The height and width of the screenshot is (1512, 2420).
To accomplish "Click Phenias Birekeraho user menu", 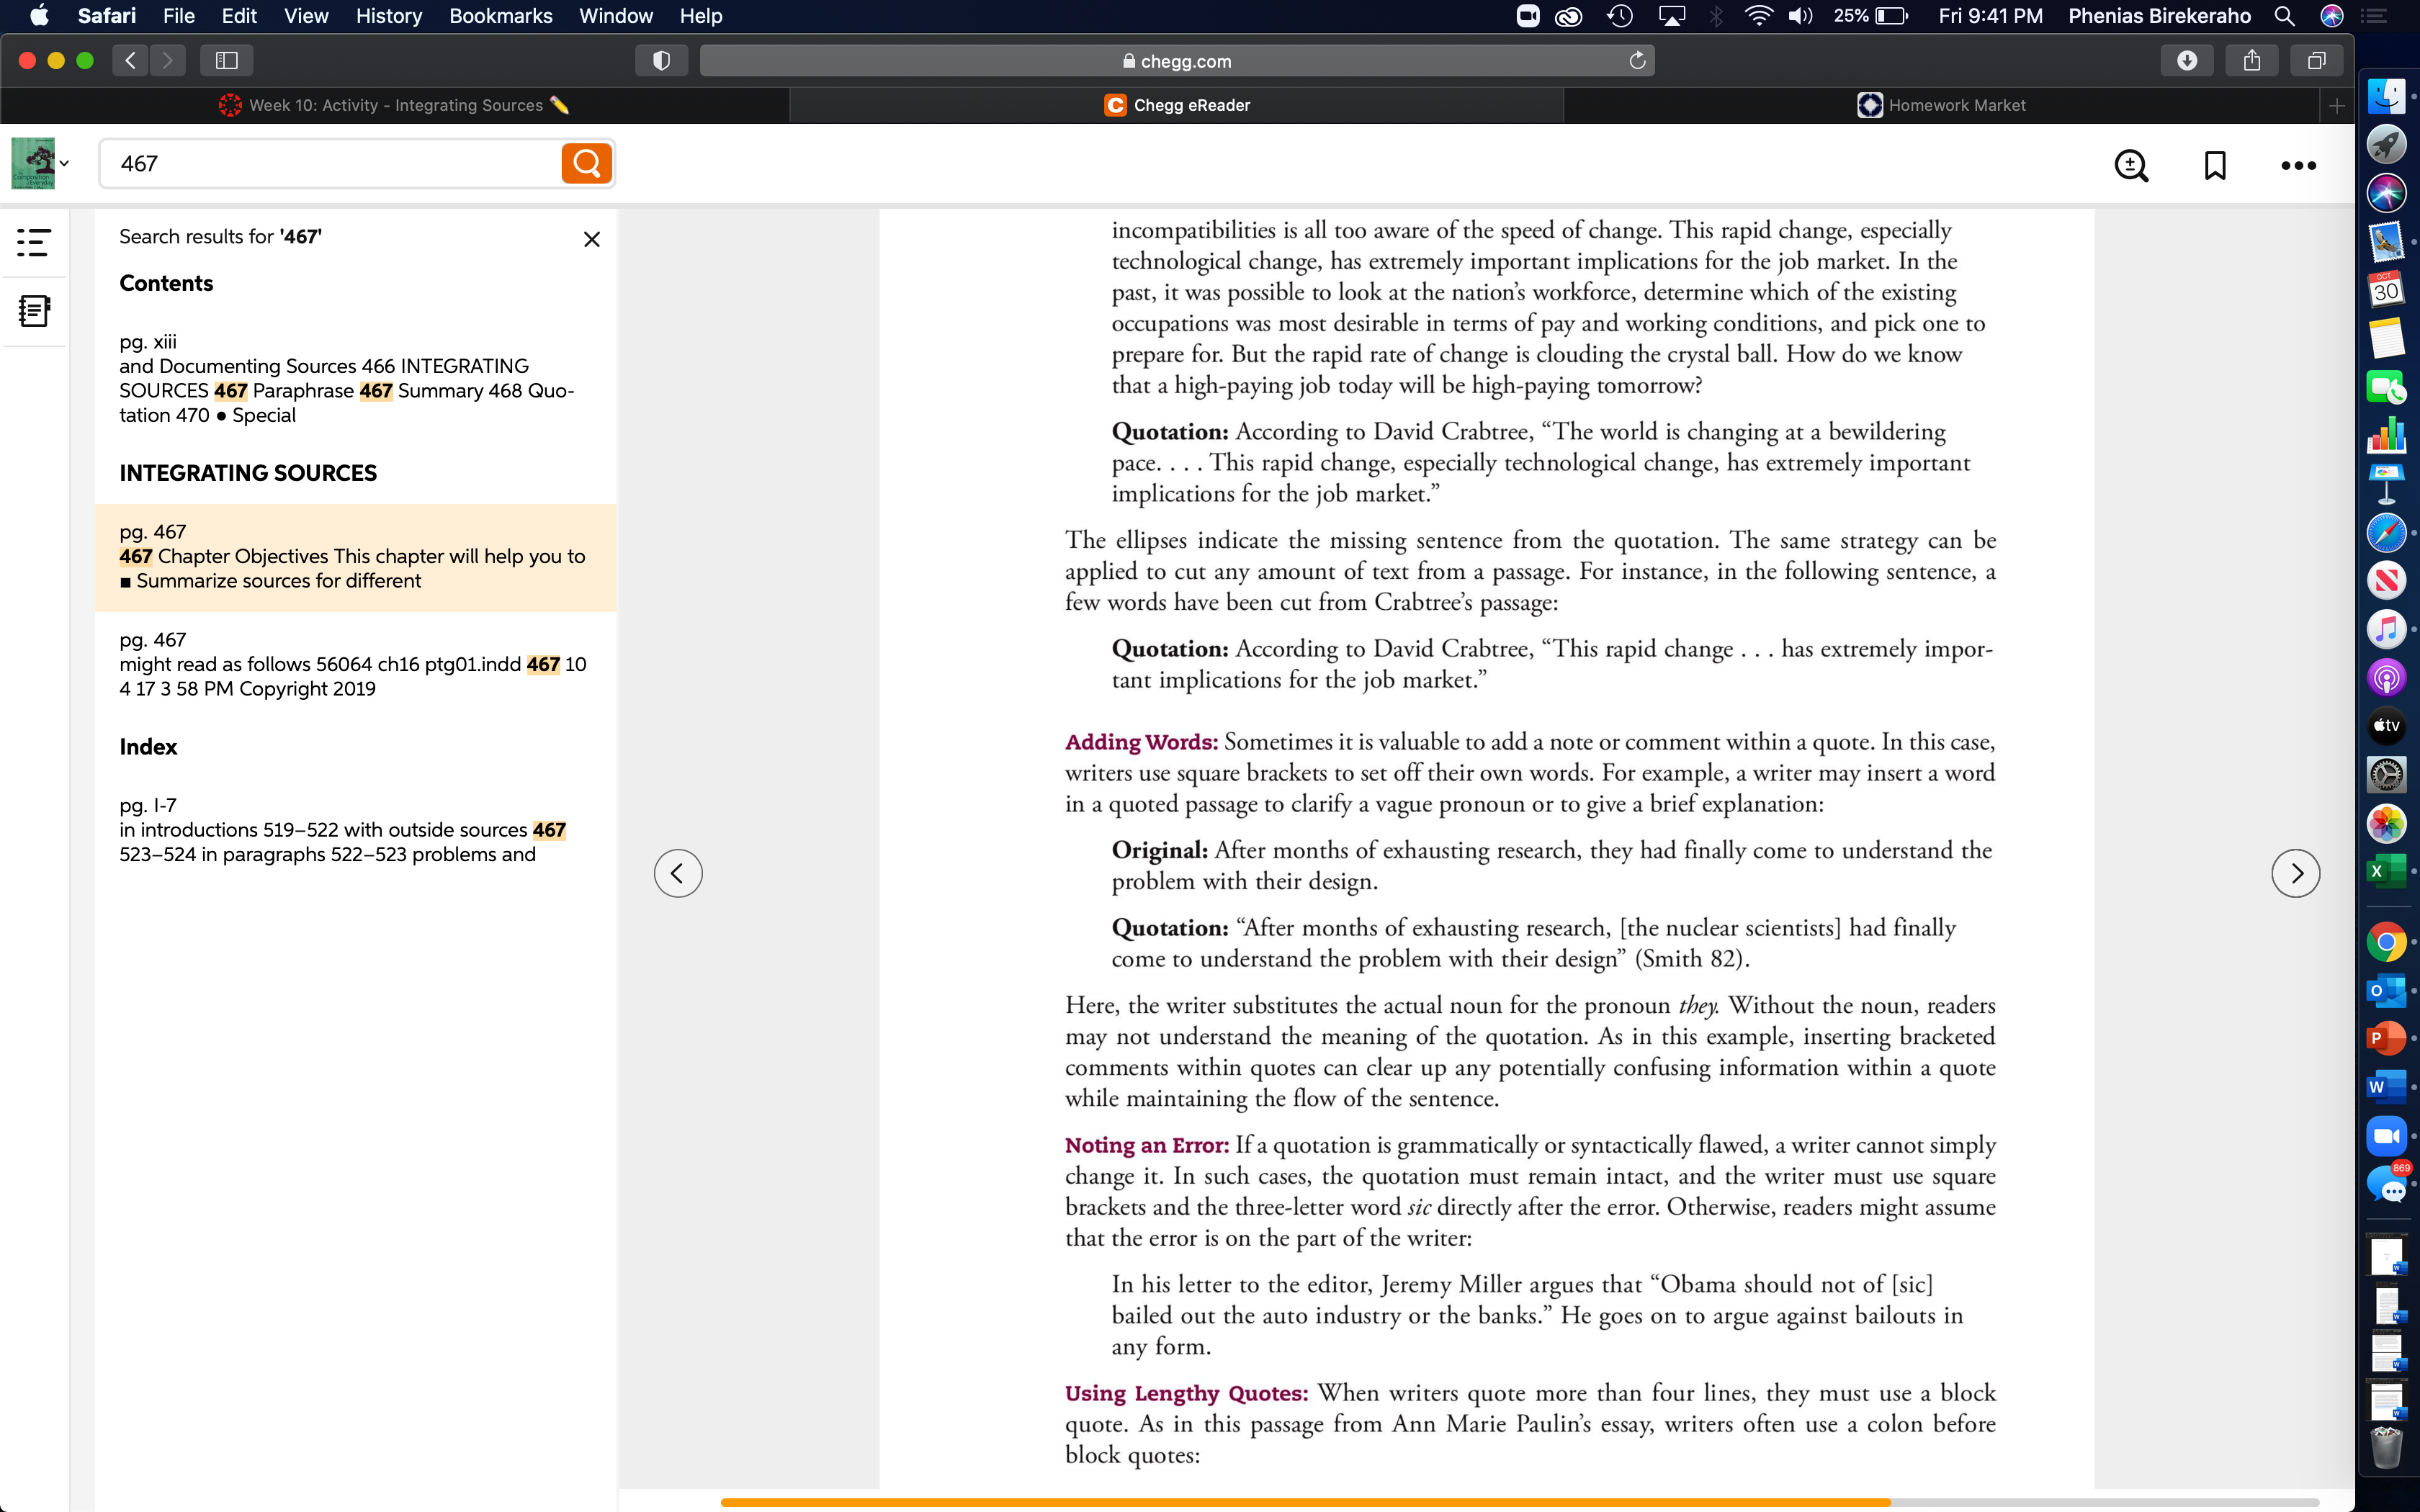I will point(2159,16).
